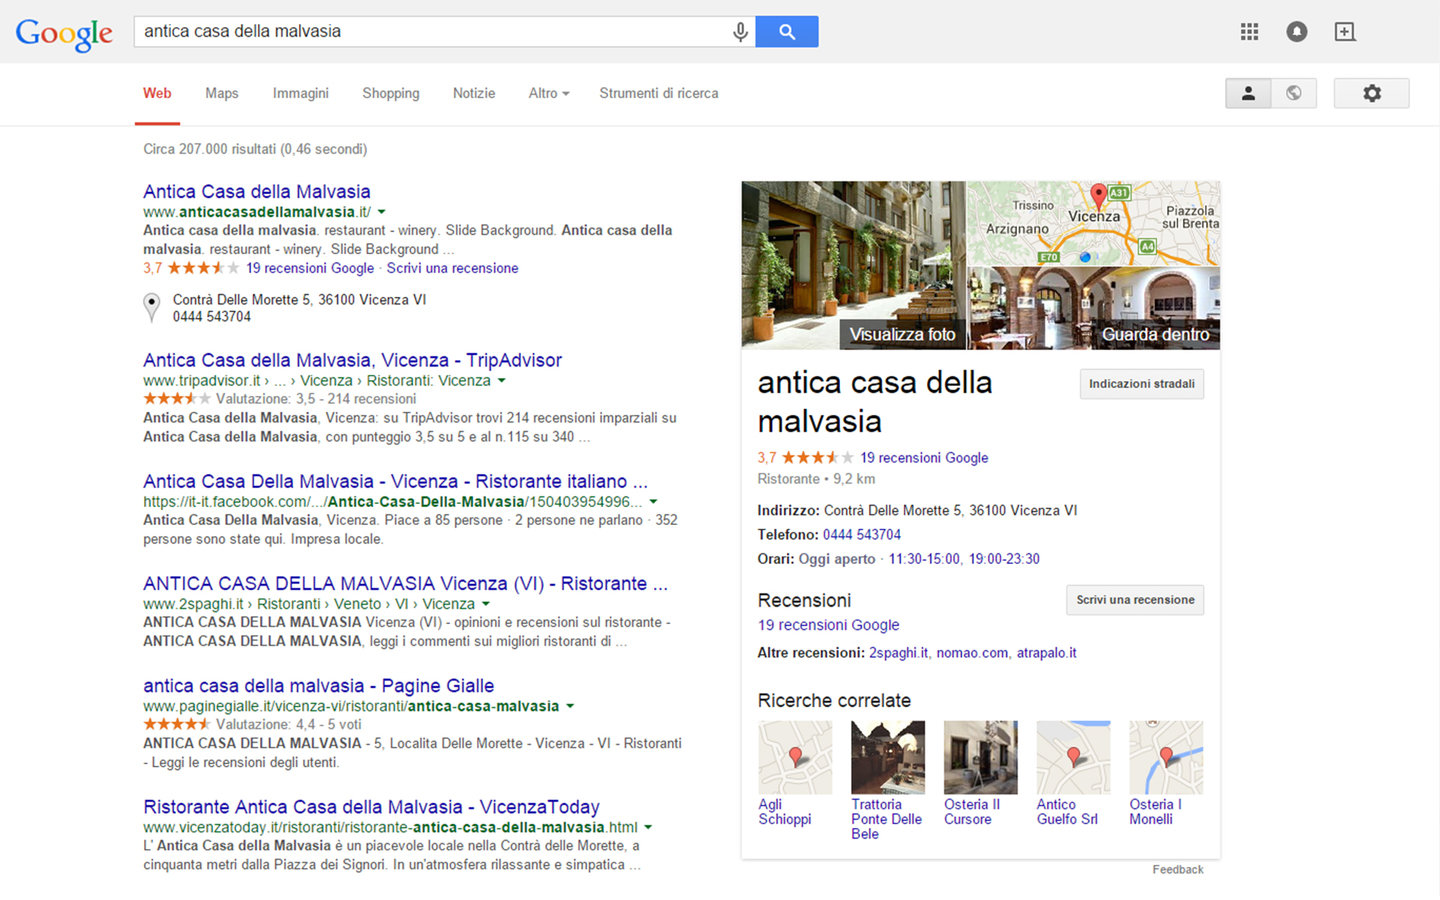Click Scrivi una recensione button in panel
The width and height of the screenshot is (1440, 900).
(x=1135, y=600)
